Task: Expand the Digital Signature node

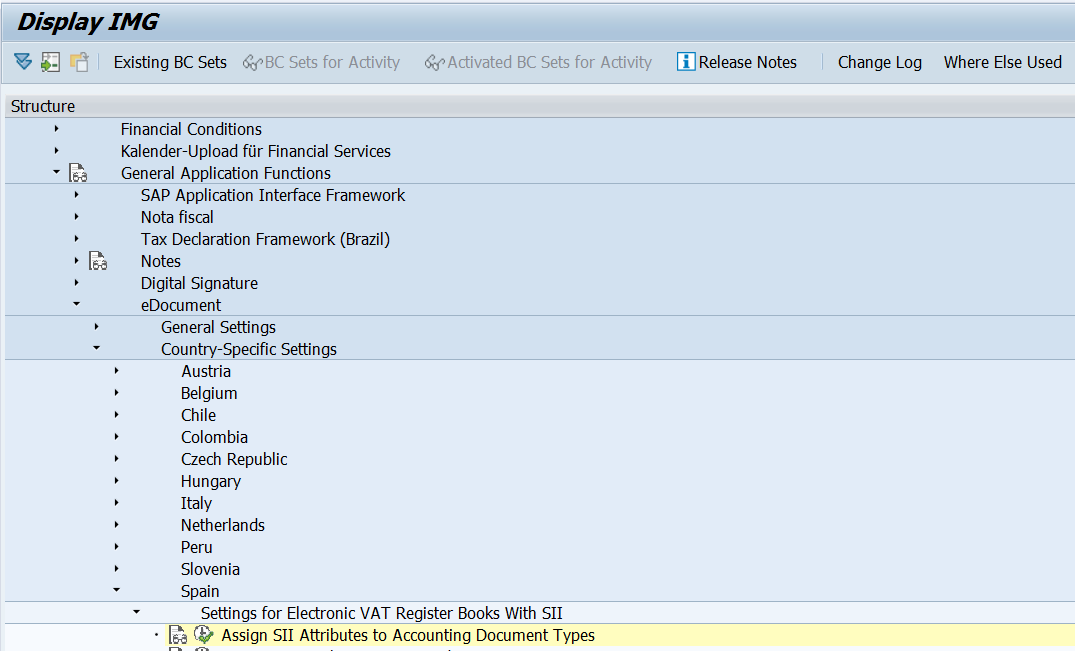Action: pyautogui.click(x=76, y=282)
